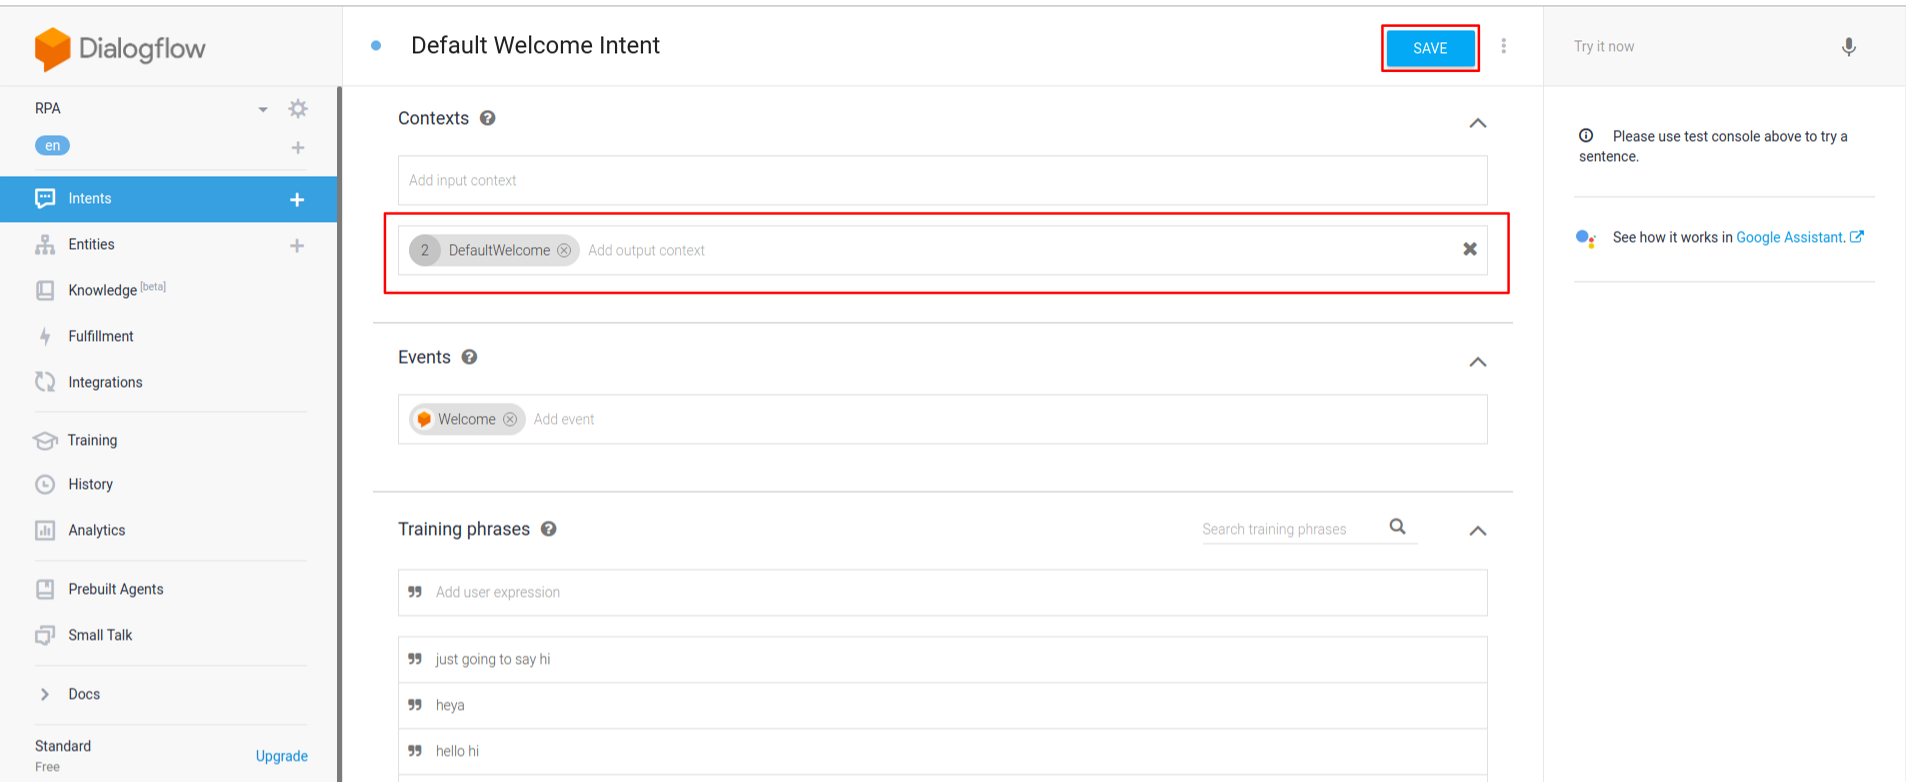Click the microphone icon in Try it now

click(x=1848, y=47)
